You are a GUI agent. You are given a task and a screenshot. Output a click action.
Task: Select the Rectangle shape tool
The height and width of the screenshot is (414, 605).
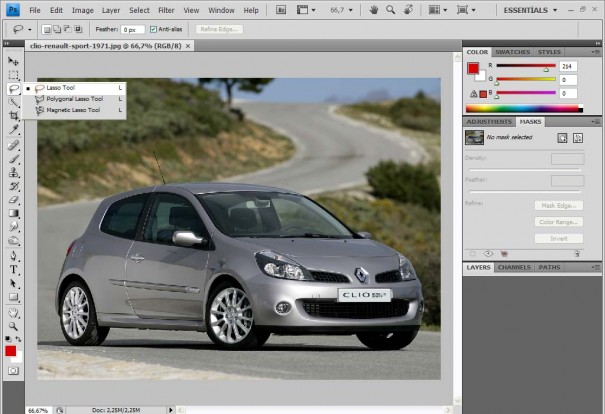14,297
